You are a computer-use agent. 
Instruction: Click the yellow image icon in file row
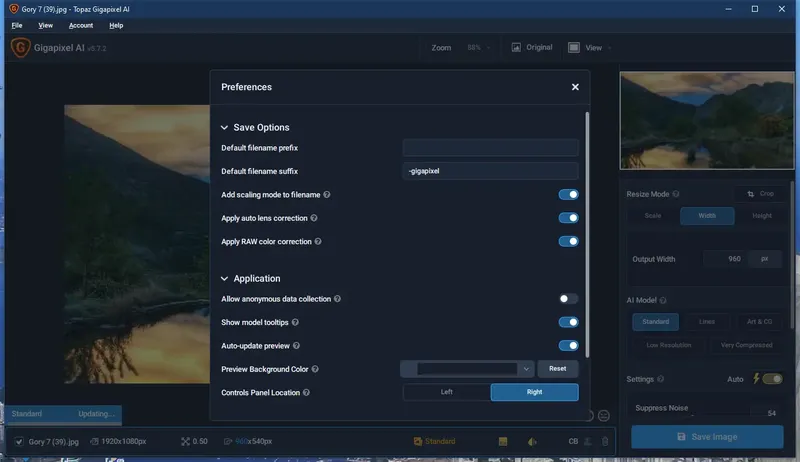tap(503, 442)
